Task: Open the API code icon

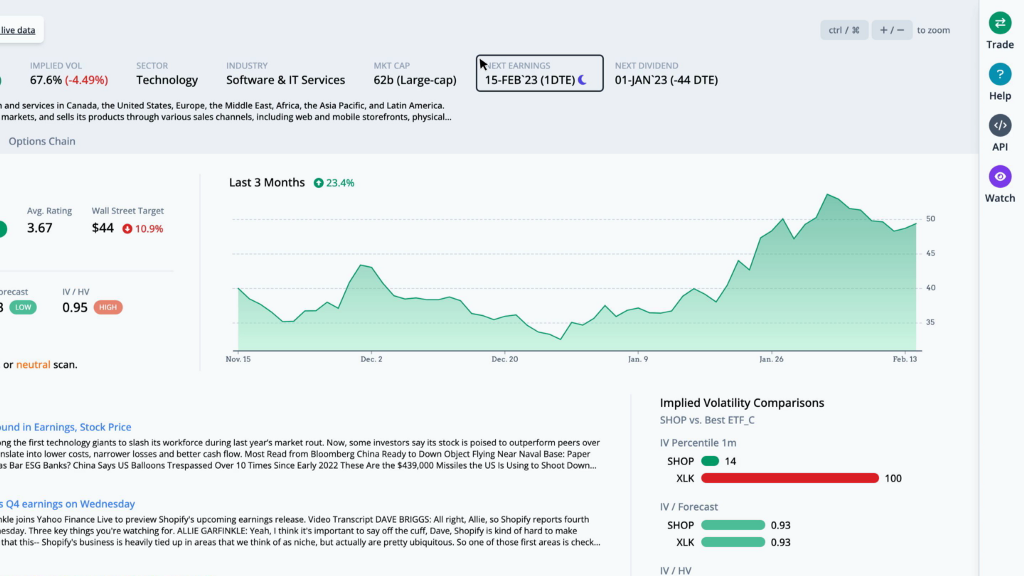Action: (x=1000, y=125)
